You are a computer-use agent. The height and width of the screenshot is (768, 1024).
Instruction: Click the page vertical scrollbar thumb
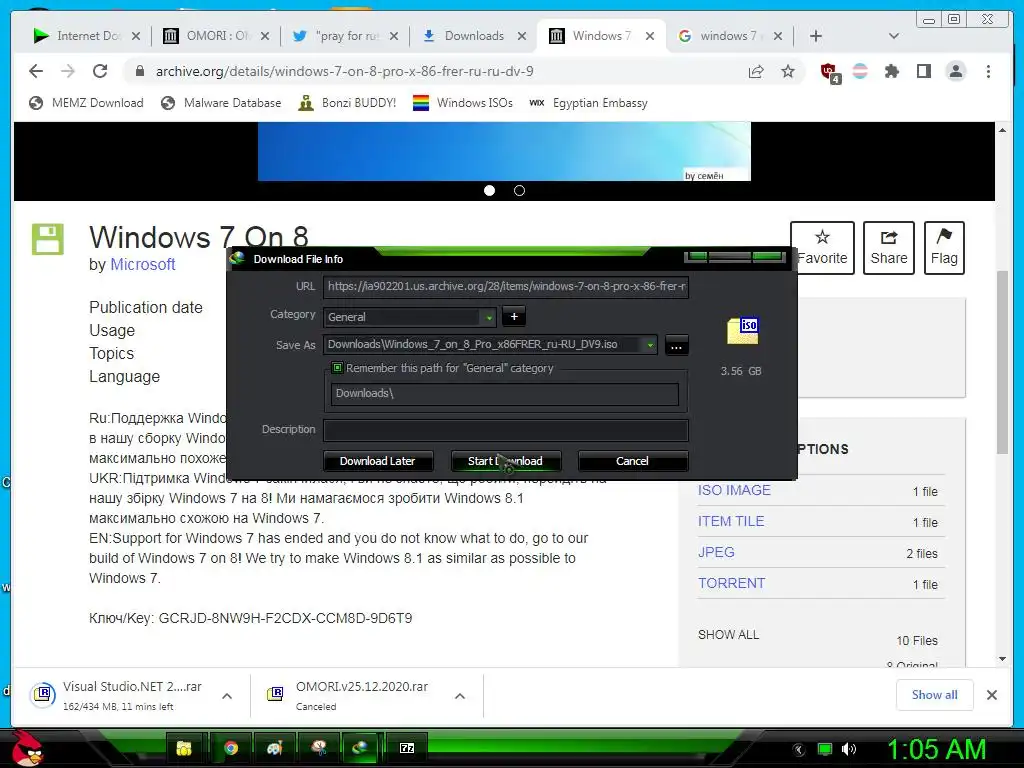(x=1002, y=362)
